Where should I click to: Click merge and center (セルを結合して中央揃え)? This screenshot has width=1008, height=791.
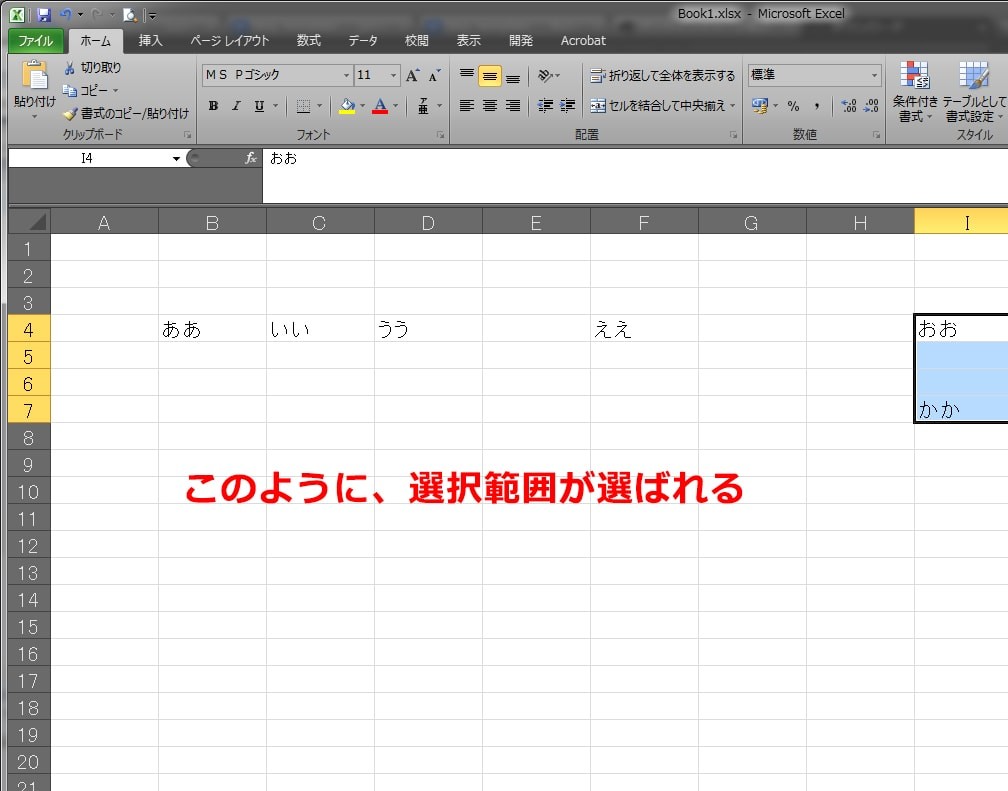pos(662,105)
